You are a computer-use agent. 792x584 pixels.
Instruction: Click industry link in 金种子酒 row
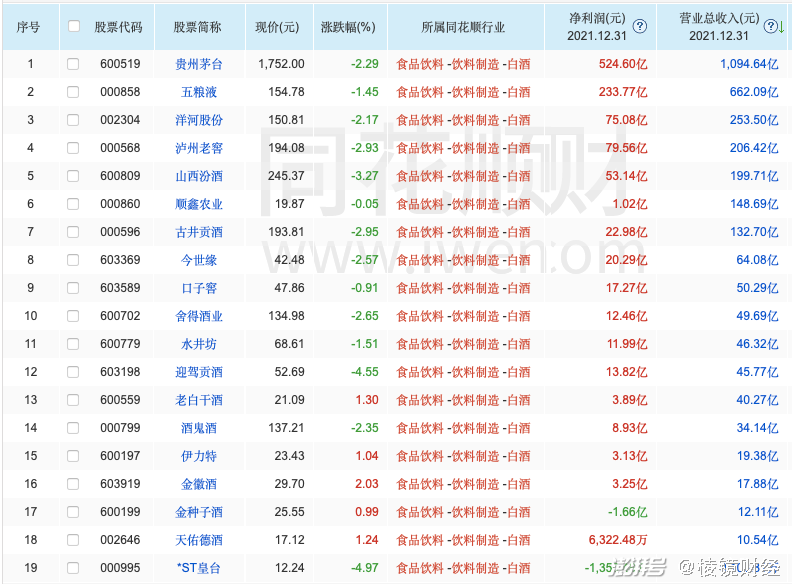[x=463, y=512]
